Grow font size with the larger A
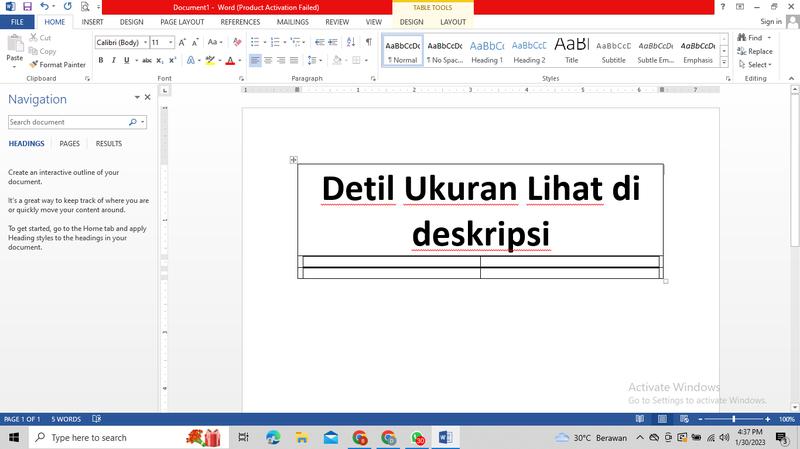The width and height of the screenshot is (800, 449). [x=182, y=42]
